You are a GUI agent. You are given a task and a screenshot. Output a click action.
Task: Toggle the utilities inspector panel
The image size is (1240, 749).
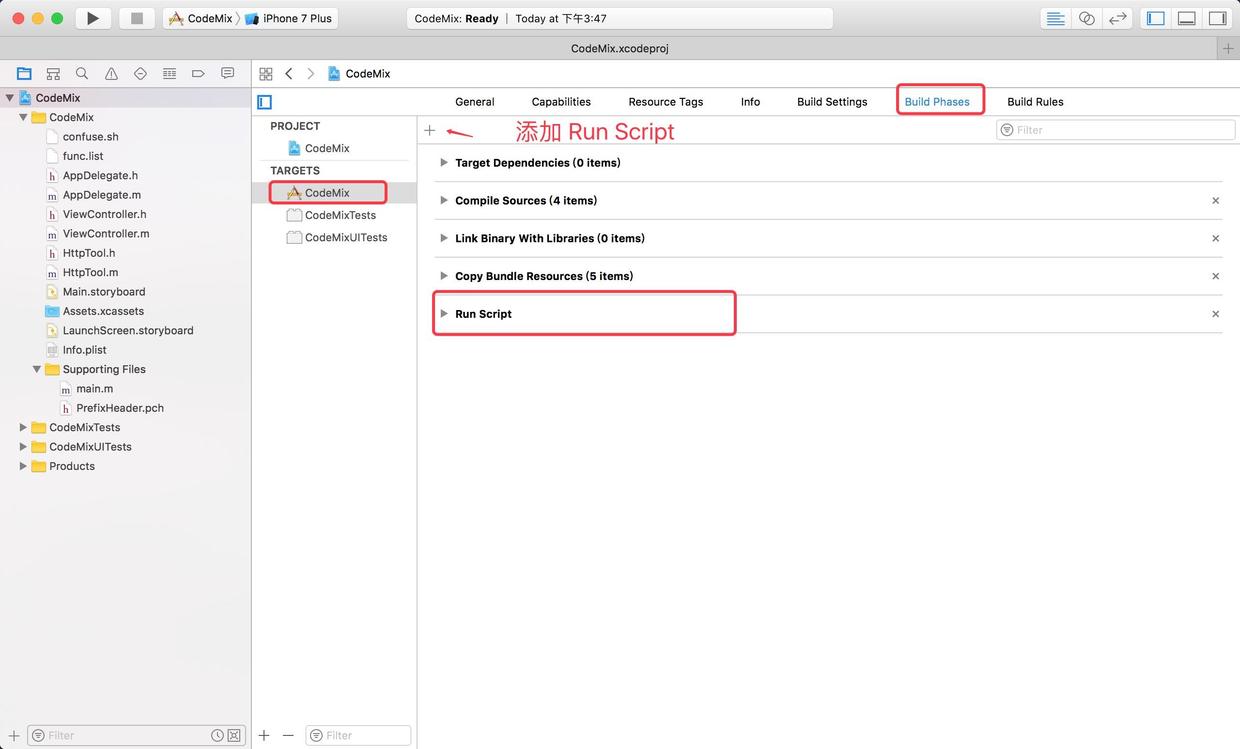pyautogui.click(x=1217, y=18)
